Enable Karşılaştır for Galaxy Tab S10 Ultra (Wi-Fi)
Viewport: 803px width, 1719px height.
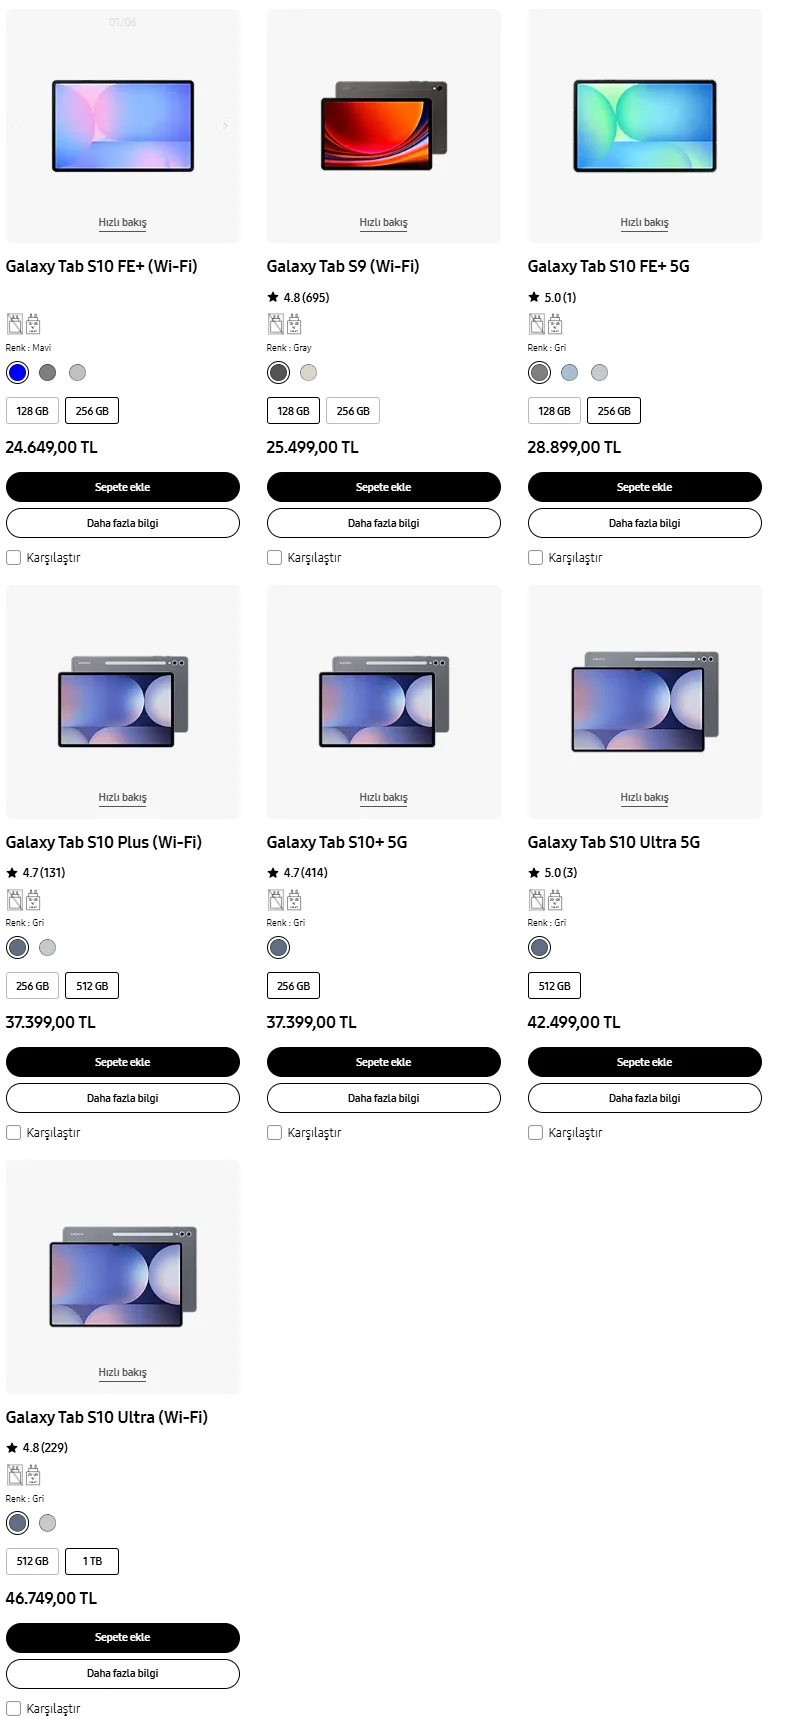(14, 1708)
